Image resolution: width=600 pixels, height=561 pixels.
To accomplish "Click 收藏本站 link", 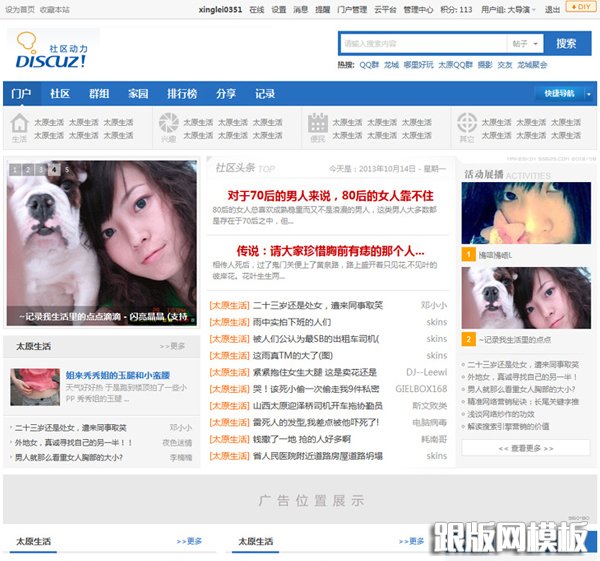I will click(x=55, y=10).
